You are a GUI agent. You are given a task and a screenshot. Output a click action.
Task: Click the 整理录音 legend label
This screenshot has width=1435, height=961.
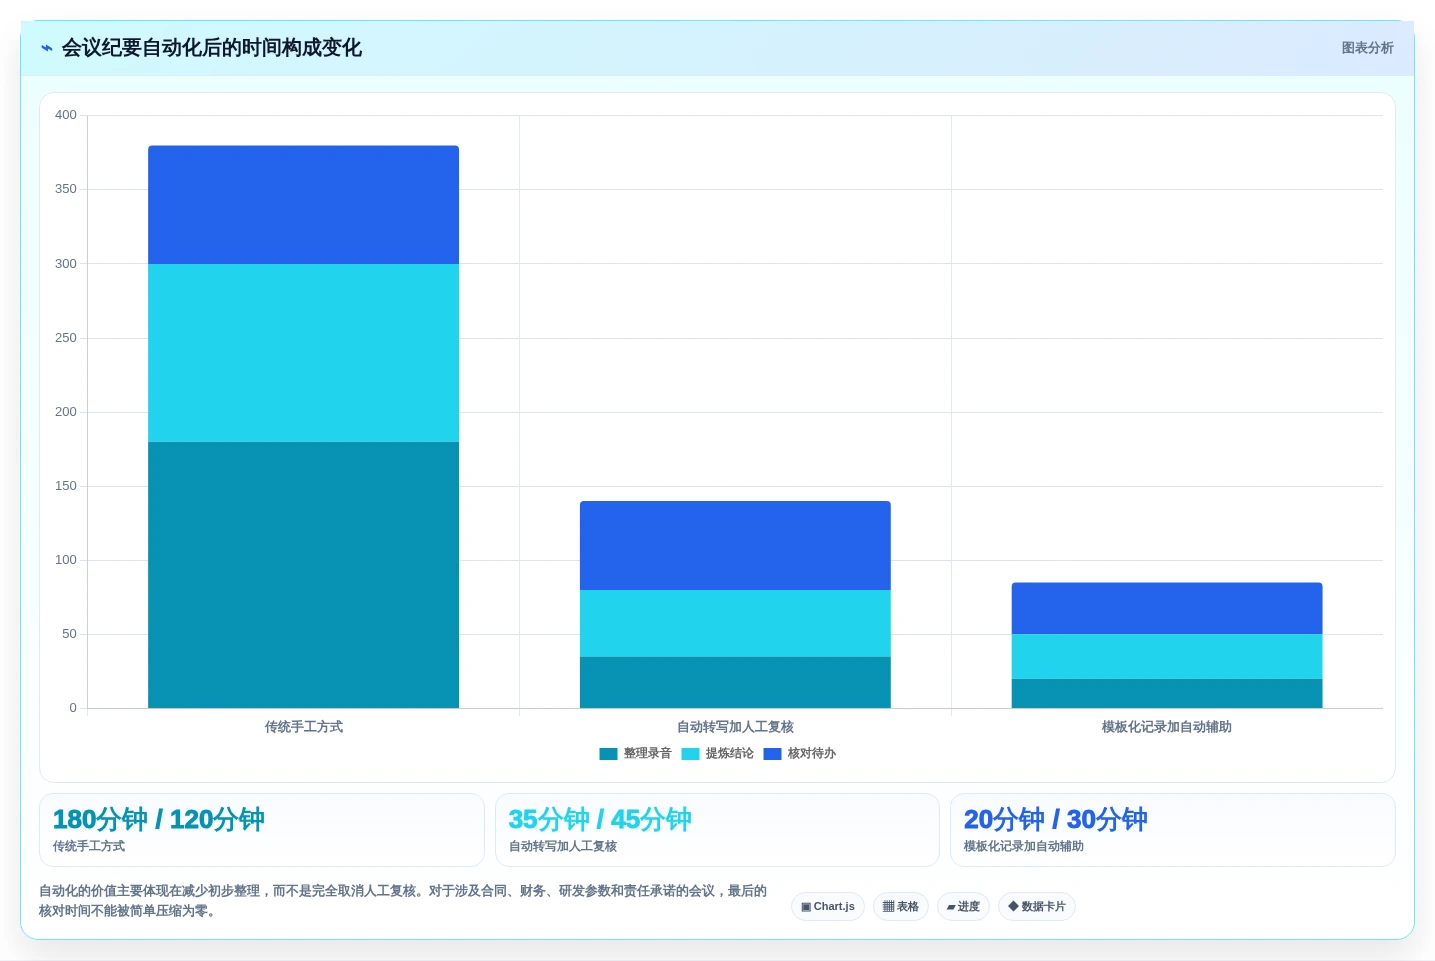click(648, 754)
